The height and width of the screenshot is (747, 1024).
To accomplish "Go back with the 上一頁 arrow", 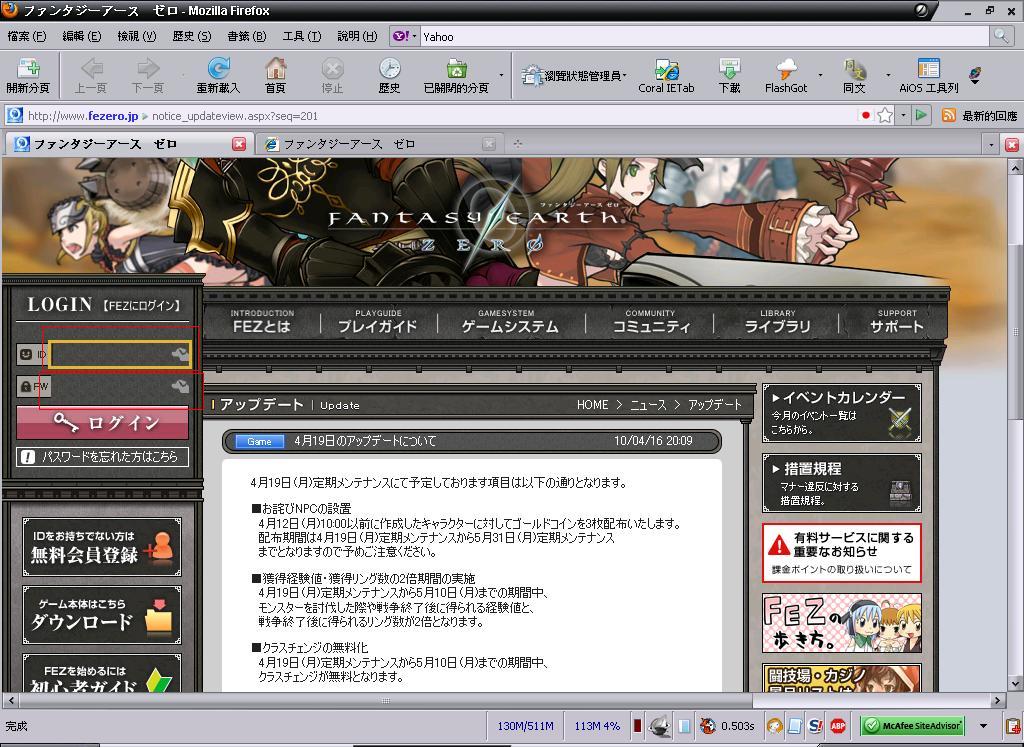I will tap(91, 76).
